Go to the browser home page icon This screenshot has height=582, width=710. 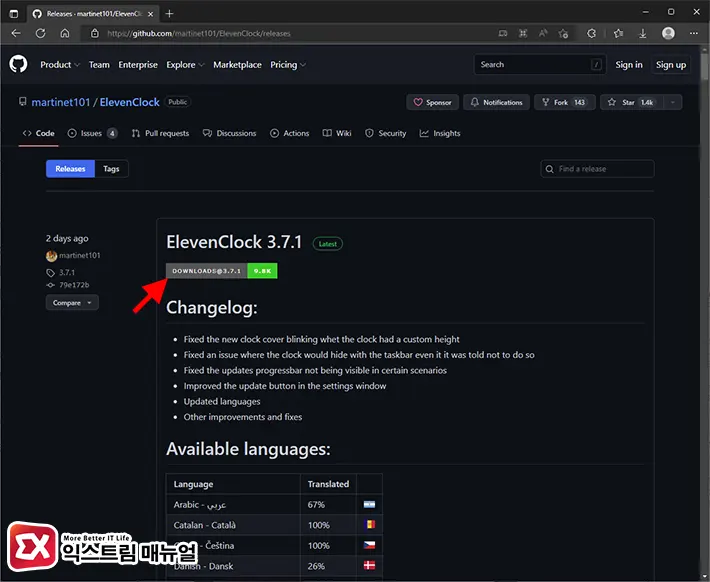coord(65,33)
